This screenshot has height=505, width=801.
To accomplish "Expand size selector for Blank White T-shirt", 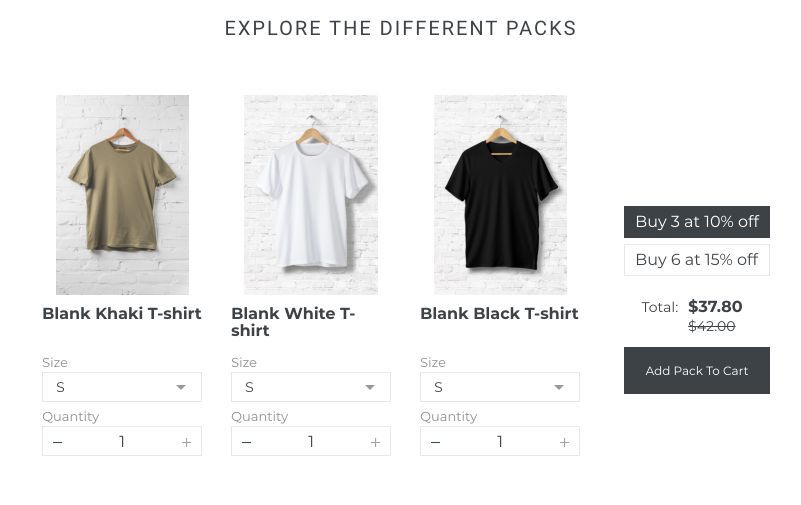I will [310, 387].
